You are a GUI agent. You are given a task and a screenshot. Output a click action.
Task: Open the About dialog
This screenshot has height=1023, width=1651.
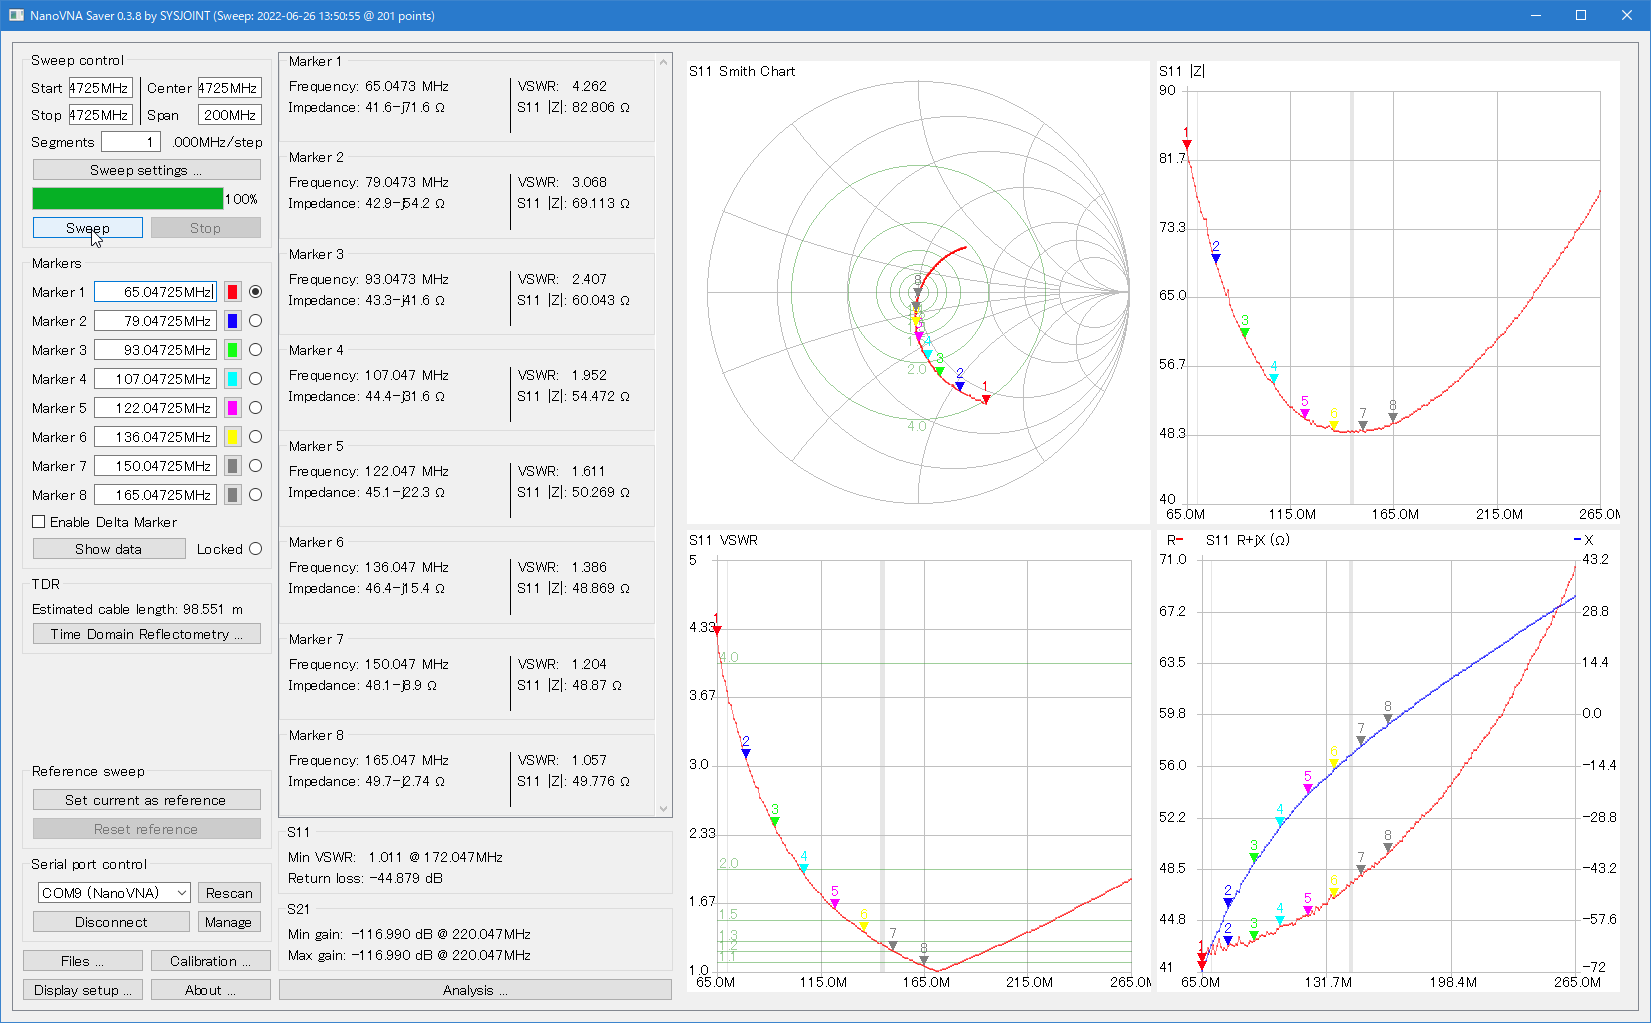(x=211, y=990)
